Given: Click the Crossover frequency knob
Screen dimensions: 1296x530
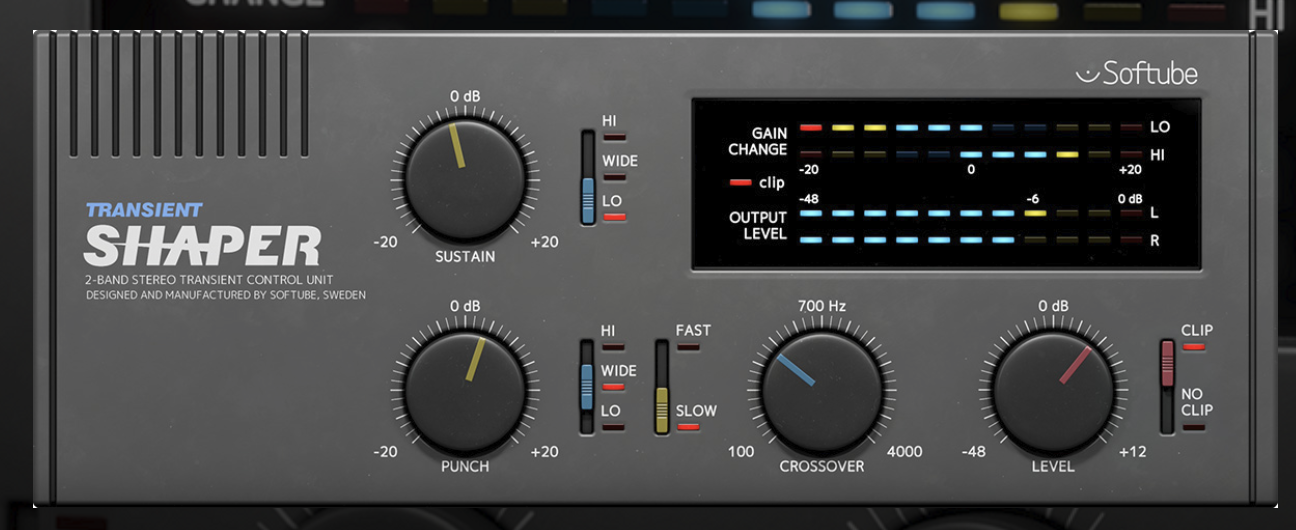Looking at the screenshot, I should [x=822, y=390].
